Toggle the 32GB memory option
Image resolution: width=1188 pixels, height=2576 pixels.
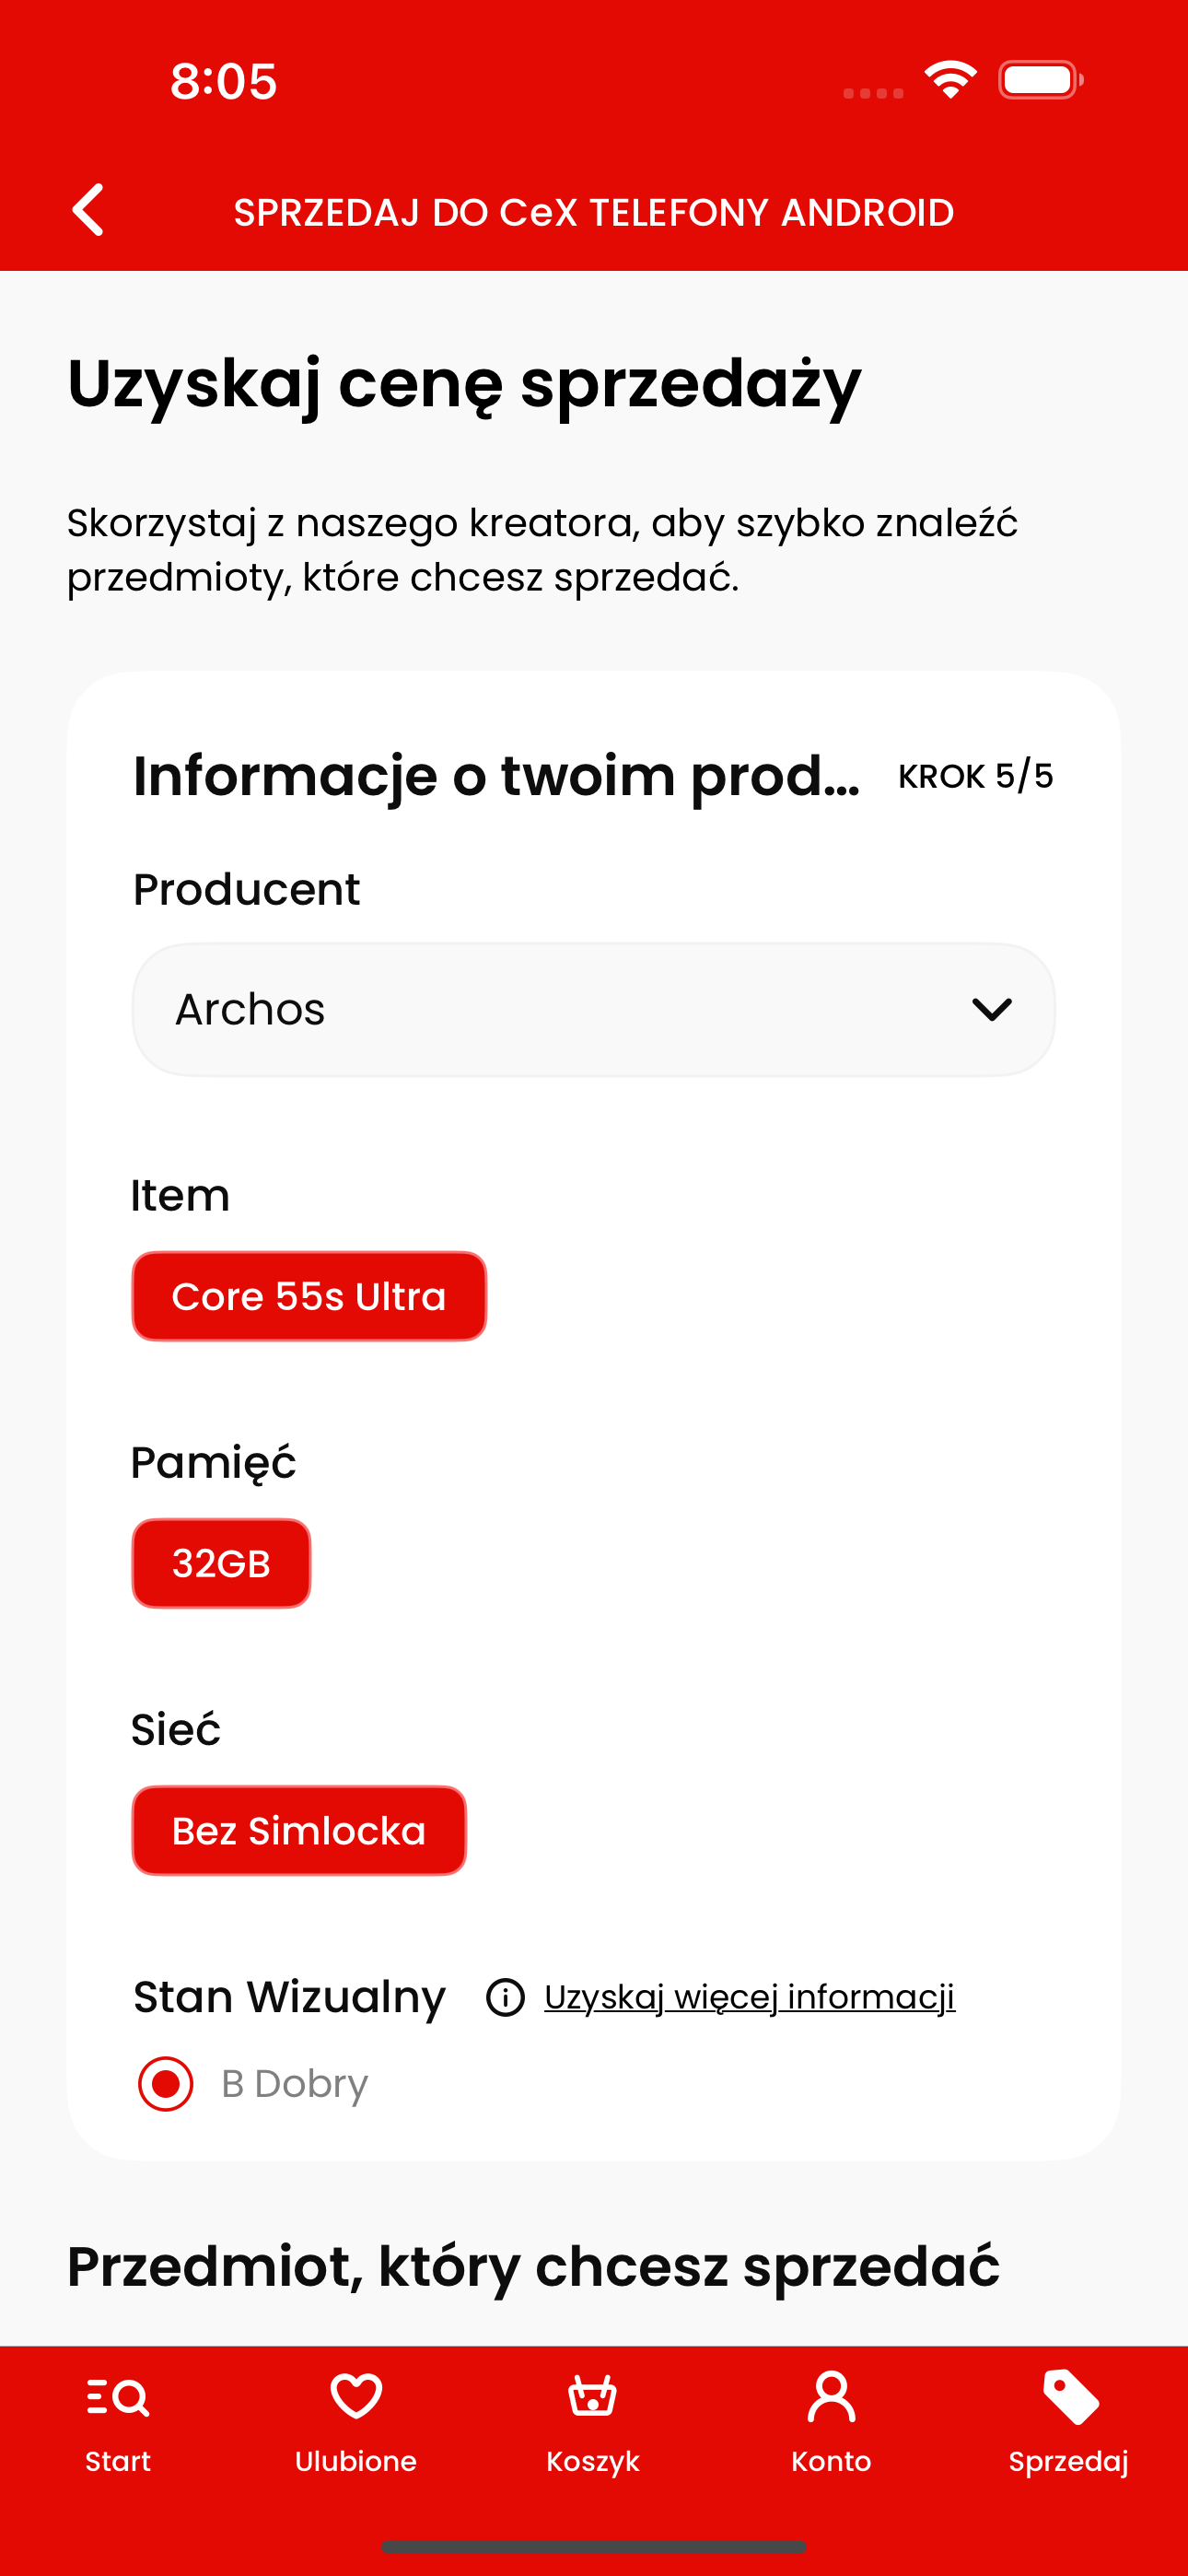[221, 1563]
